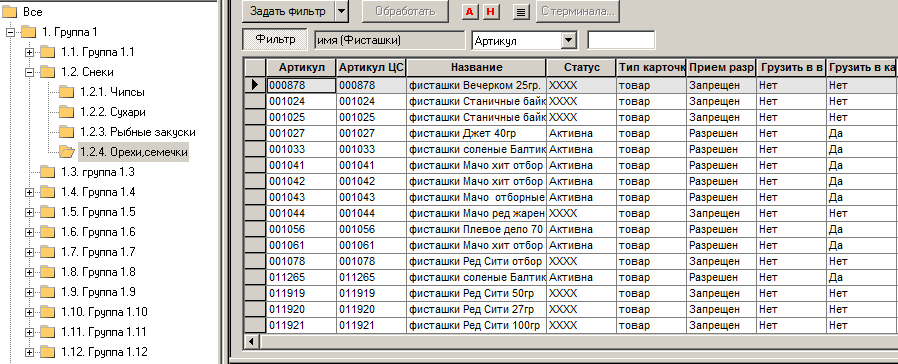Expand the '1.11. Группа 1.11' node
Viewport: 898px width, 364px height.
point(29,333)
